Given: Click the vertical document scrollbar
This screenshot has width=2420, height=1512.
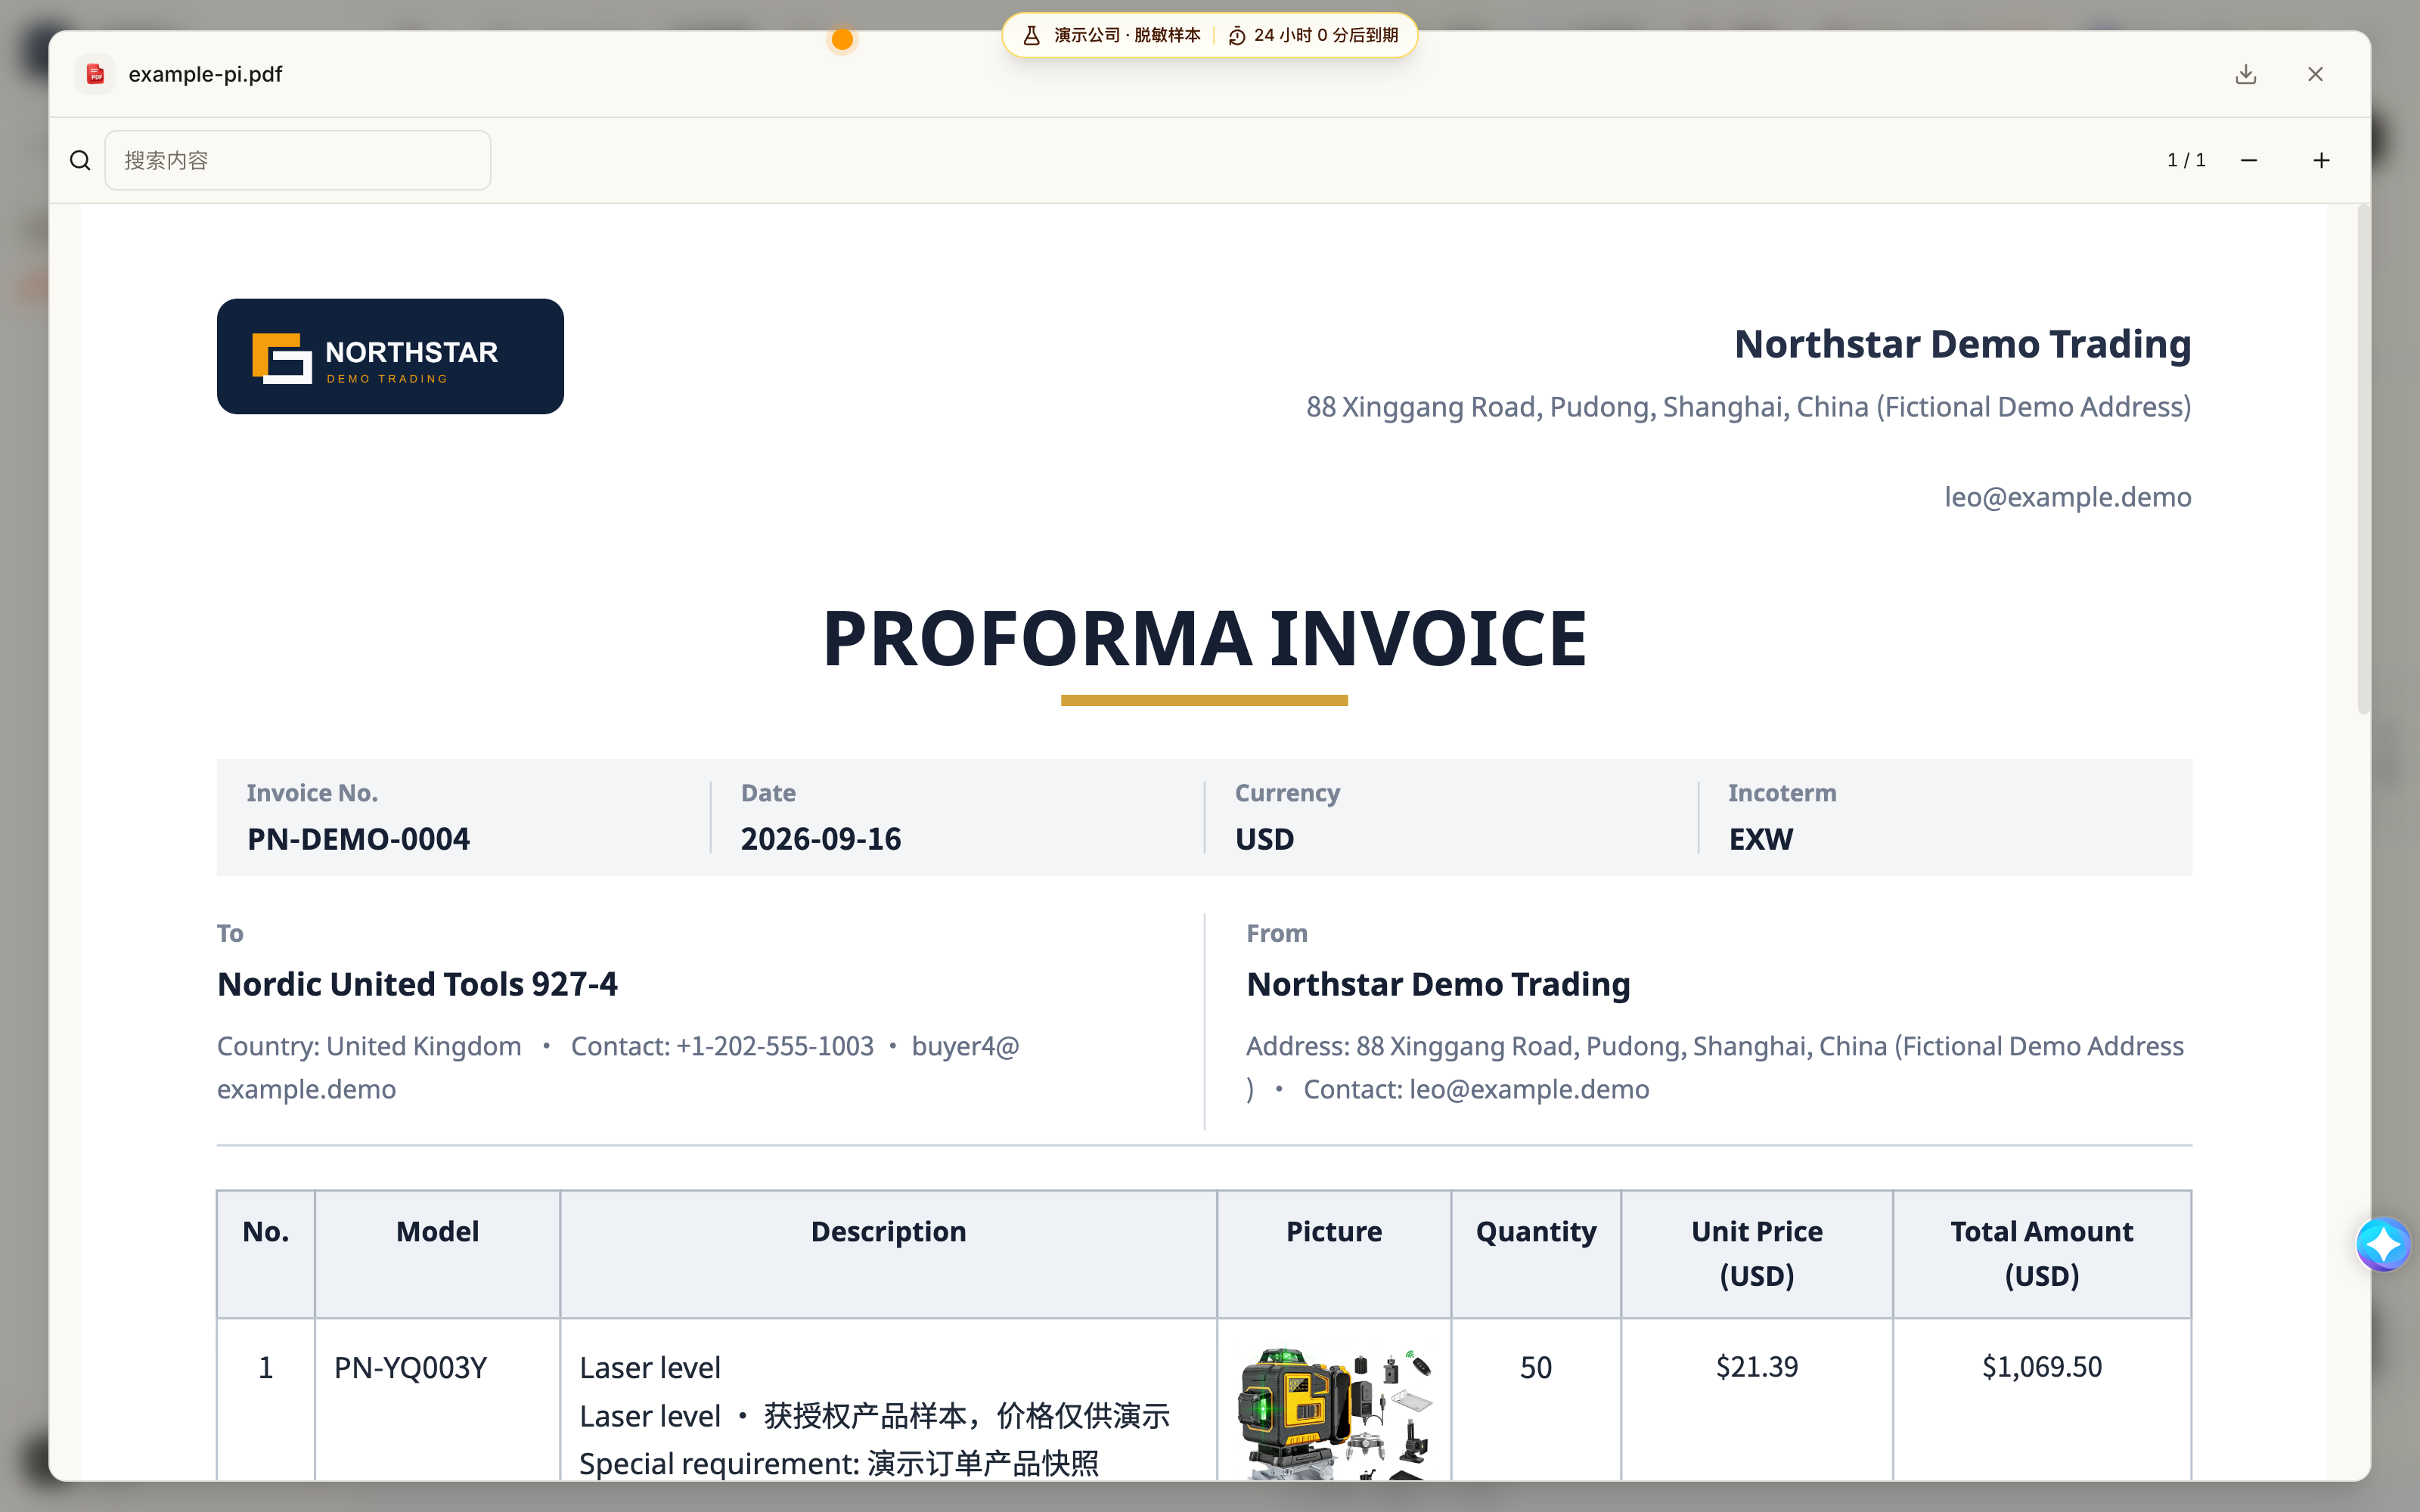Looking at the screenshot, I should 2363,460.
